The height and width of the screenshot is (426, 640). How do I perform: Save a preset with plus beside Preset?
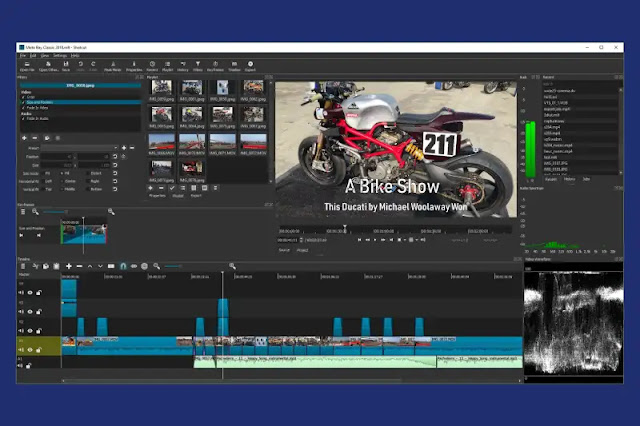pos(124,148)
